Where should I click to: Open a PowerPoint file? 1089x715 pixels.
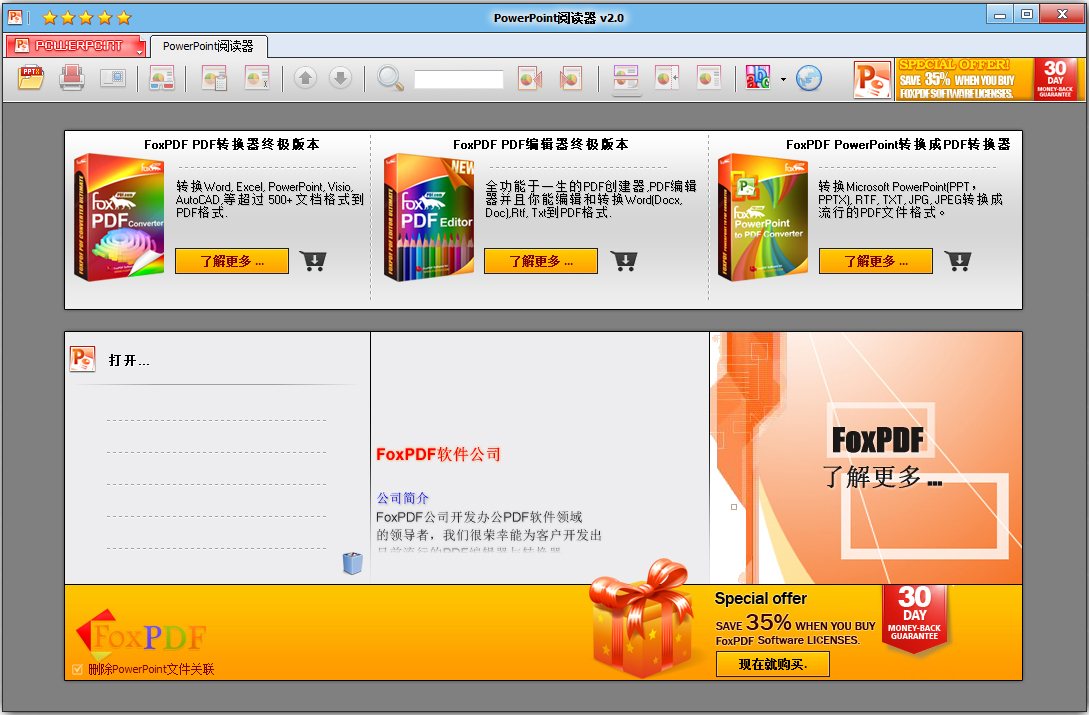click(31, 78)
